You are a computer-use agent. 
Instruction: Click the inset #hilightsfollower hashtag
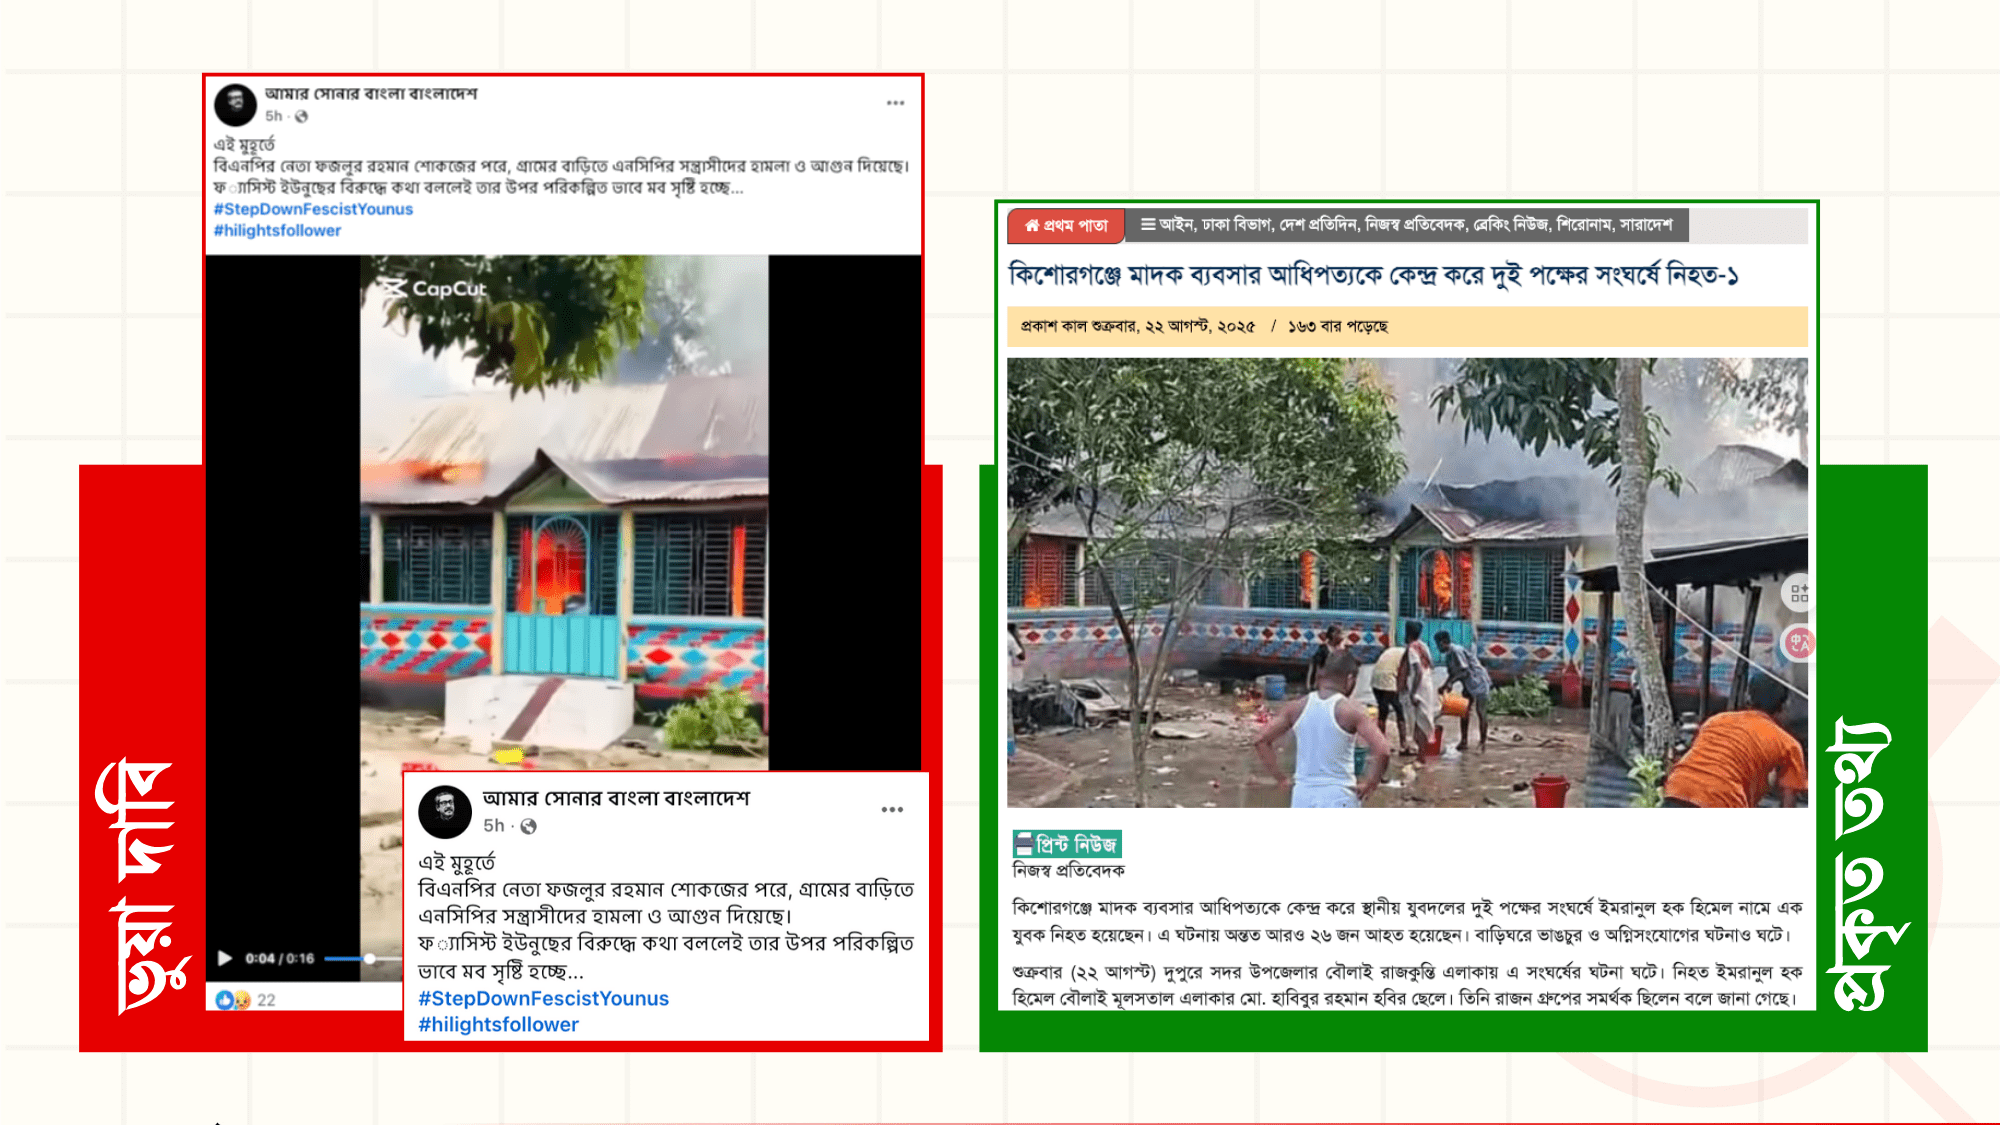tap(498, 1024)
